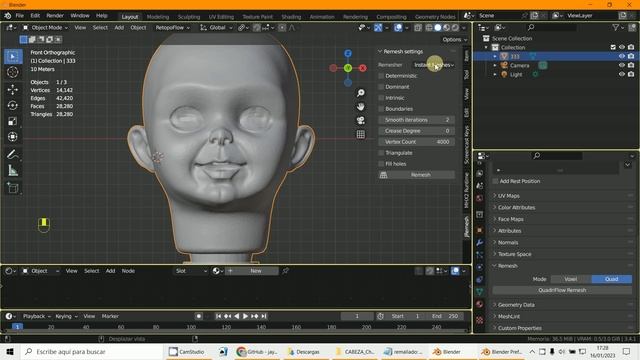Toggle the Dominant checkbox

tap(381, 87)
